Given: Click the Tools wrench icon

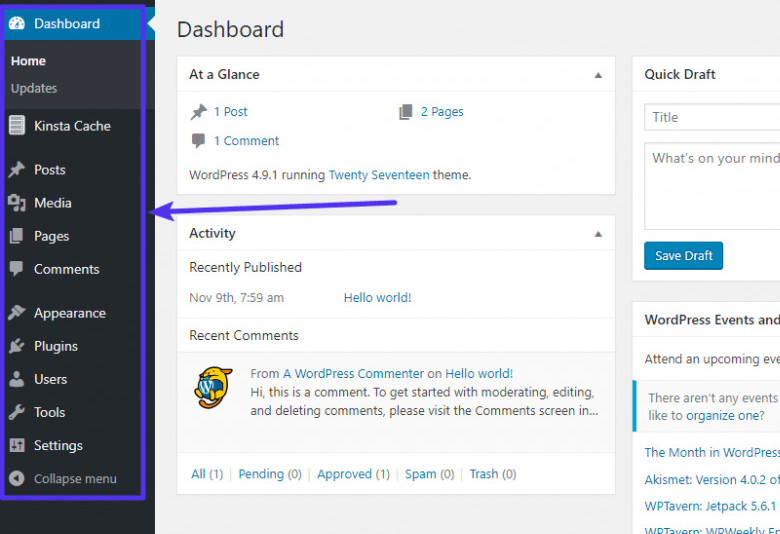Looking at the screenshot, I should 16,412.
